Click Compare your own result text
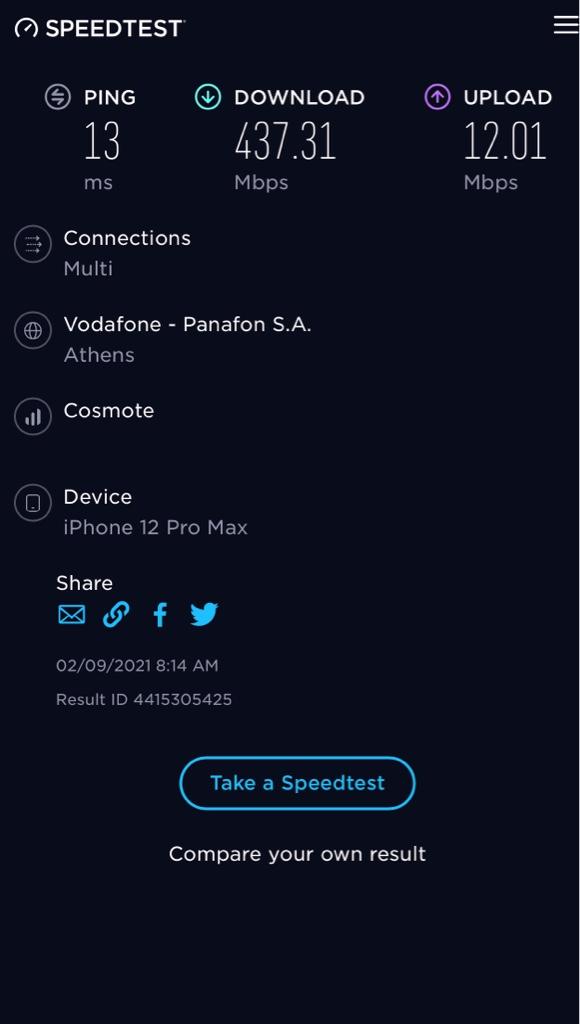The height and width of the screenshot is (1024, 580). coord(297,854)
